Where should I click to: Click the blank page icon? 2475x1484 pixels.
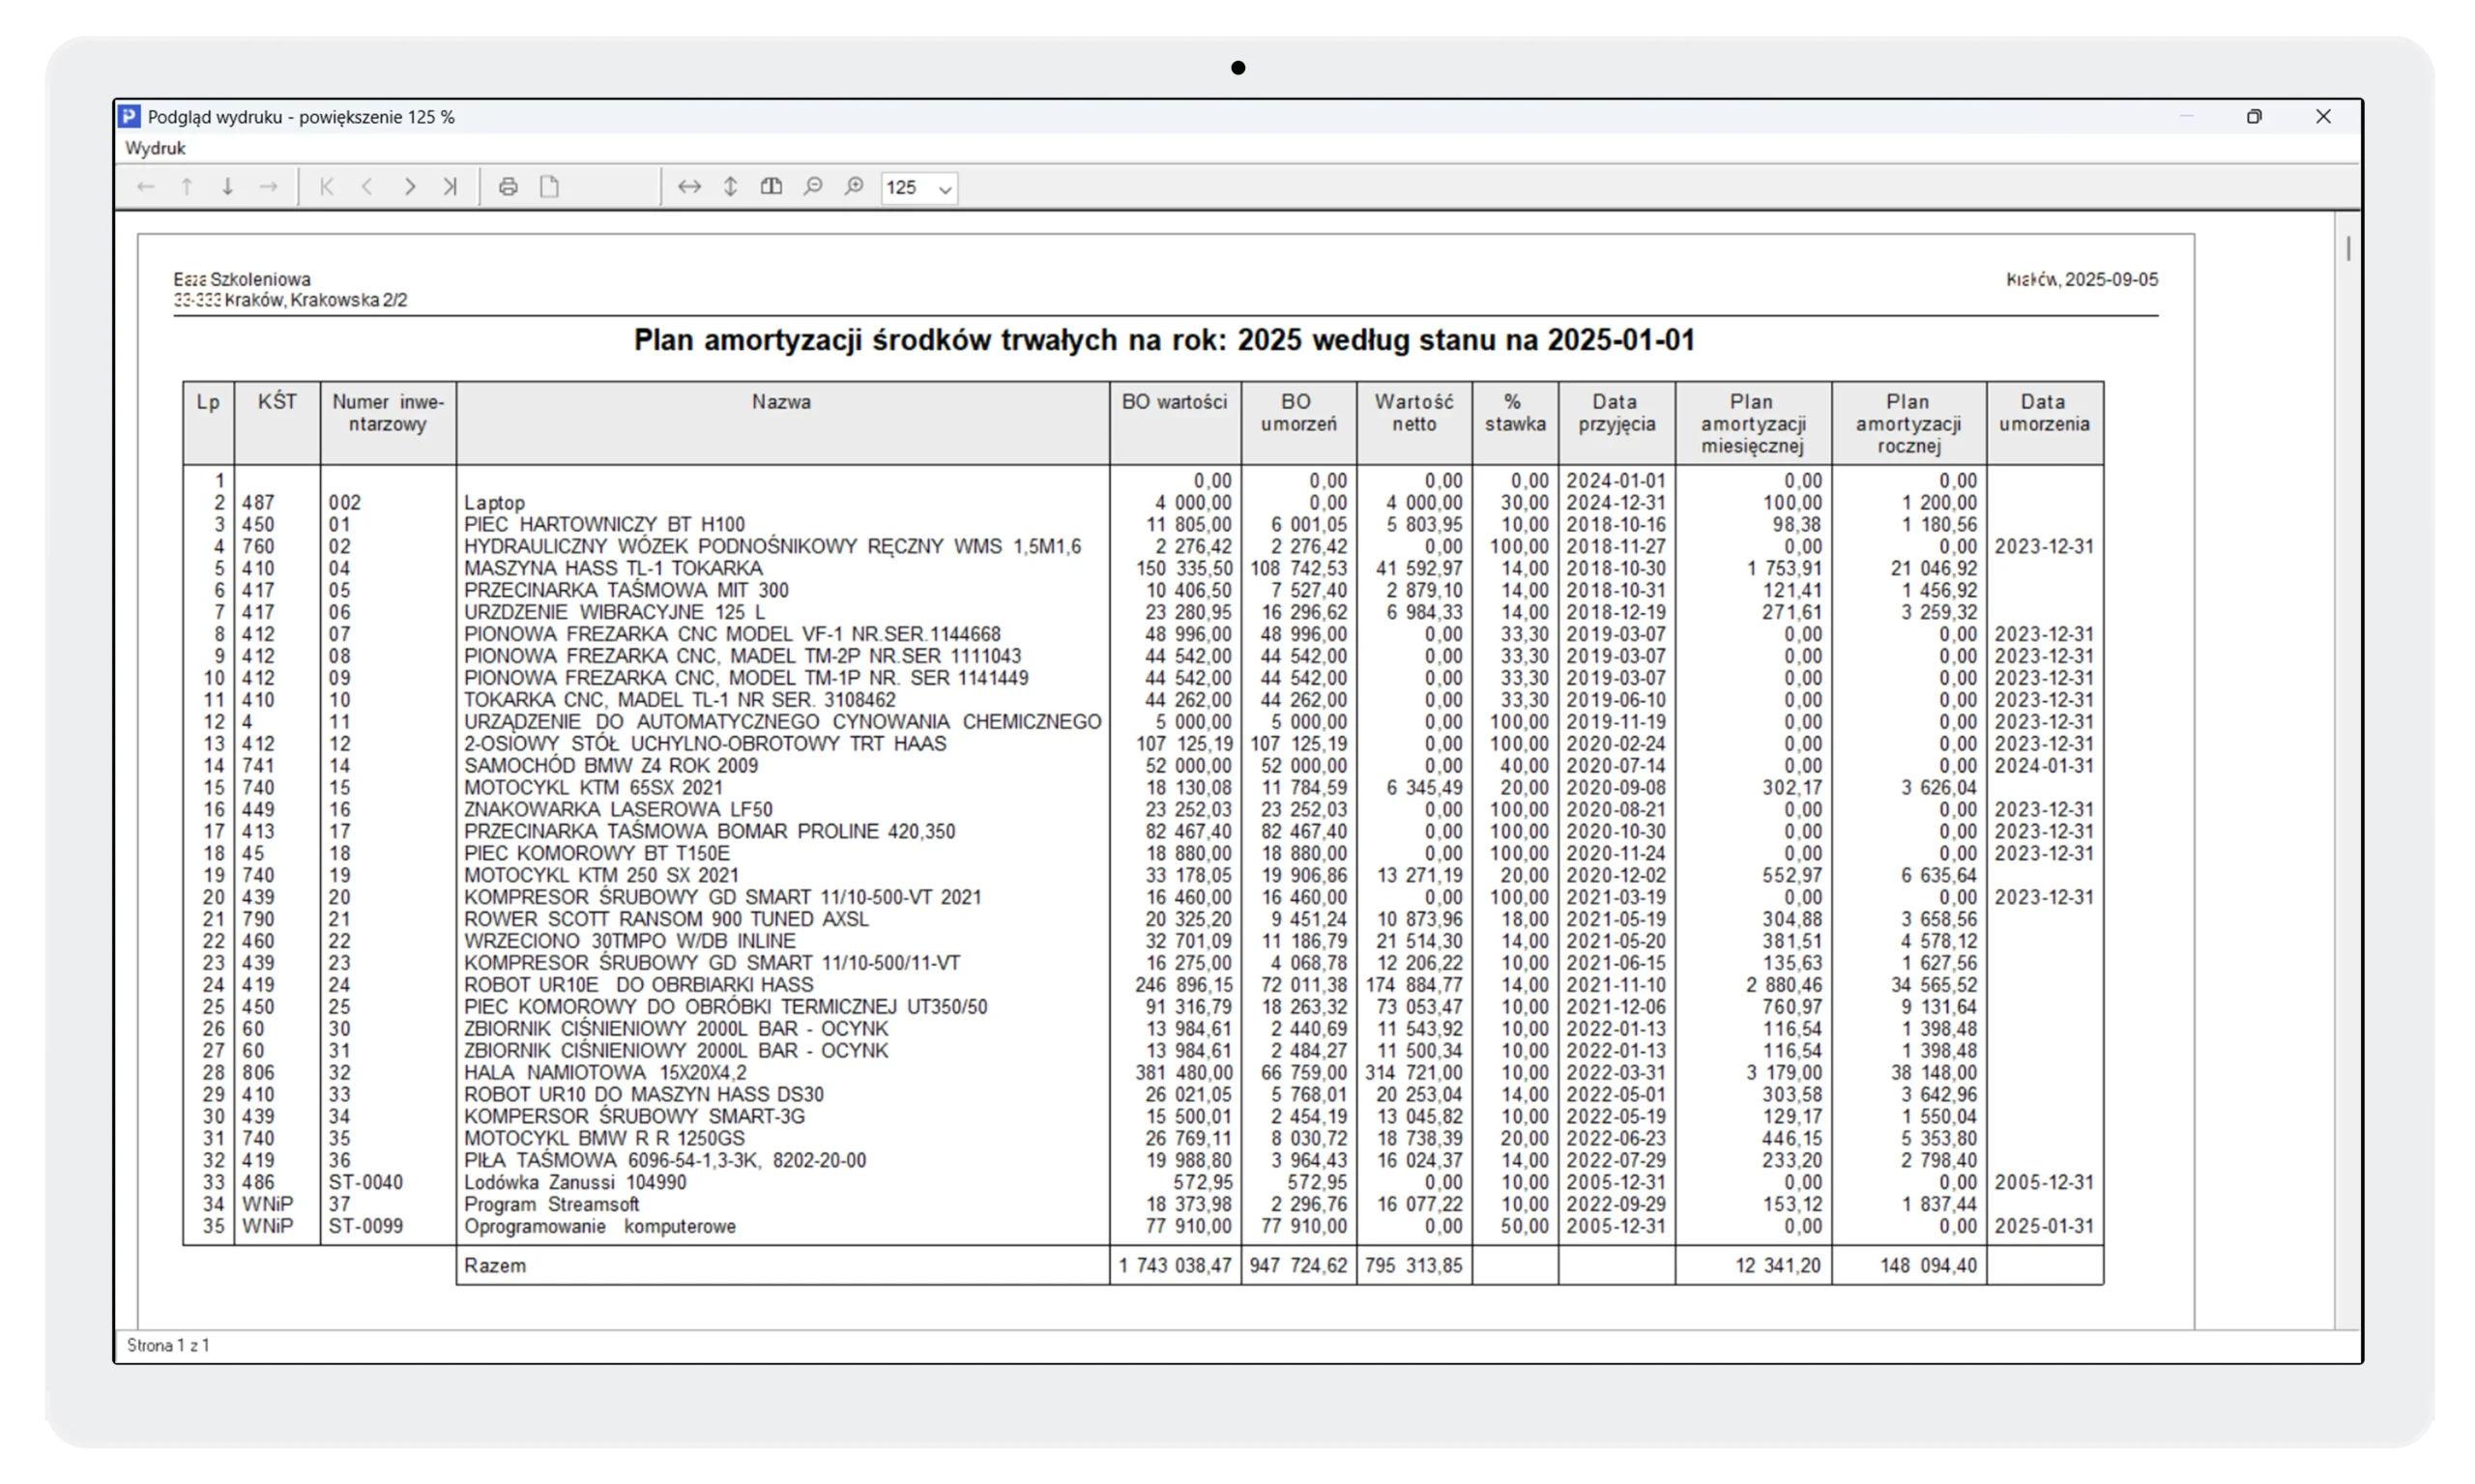pyautogui.click(x=549, y=187)
